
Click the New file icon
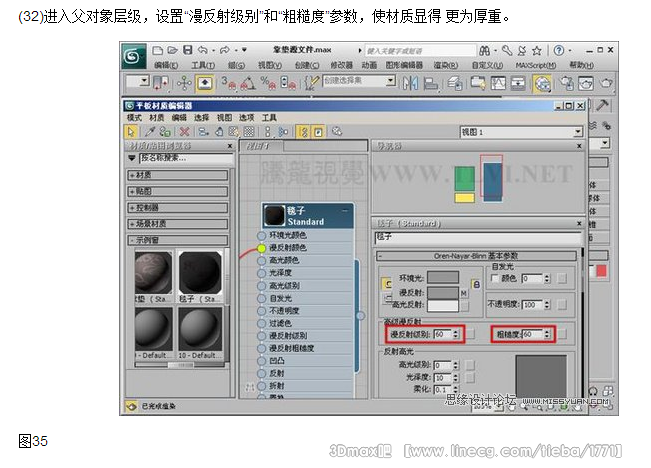pos(157,51)
